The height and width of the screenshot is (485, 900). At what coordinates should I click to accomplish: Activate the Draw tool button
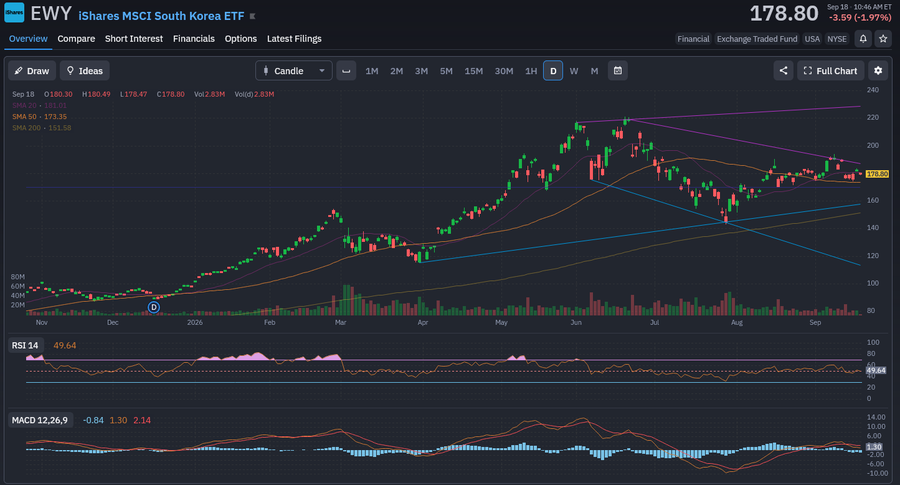pos(32,71)
